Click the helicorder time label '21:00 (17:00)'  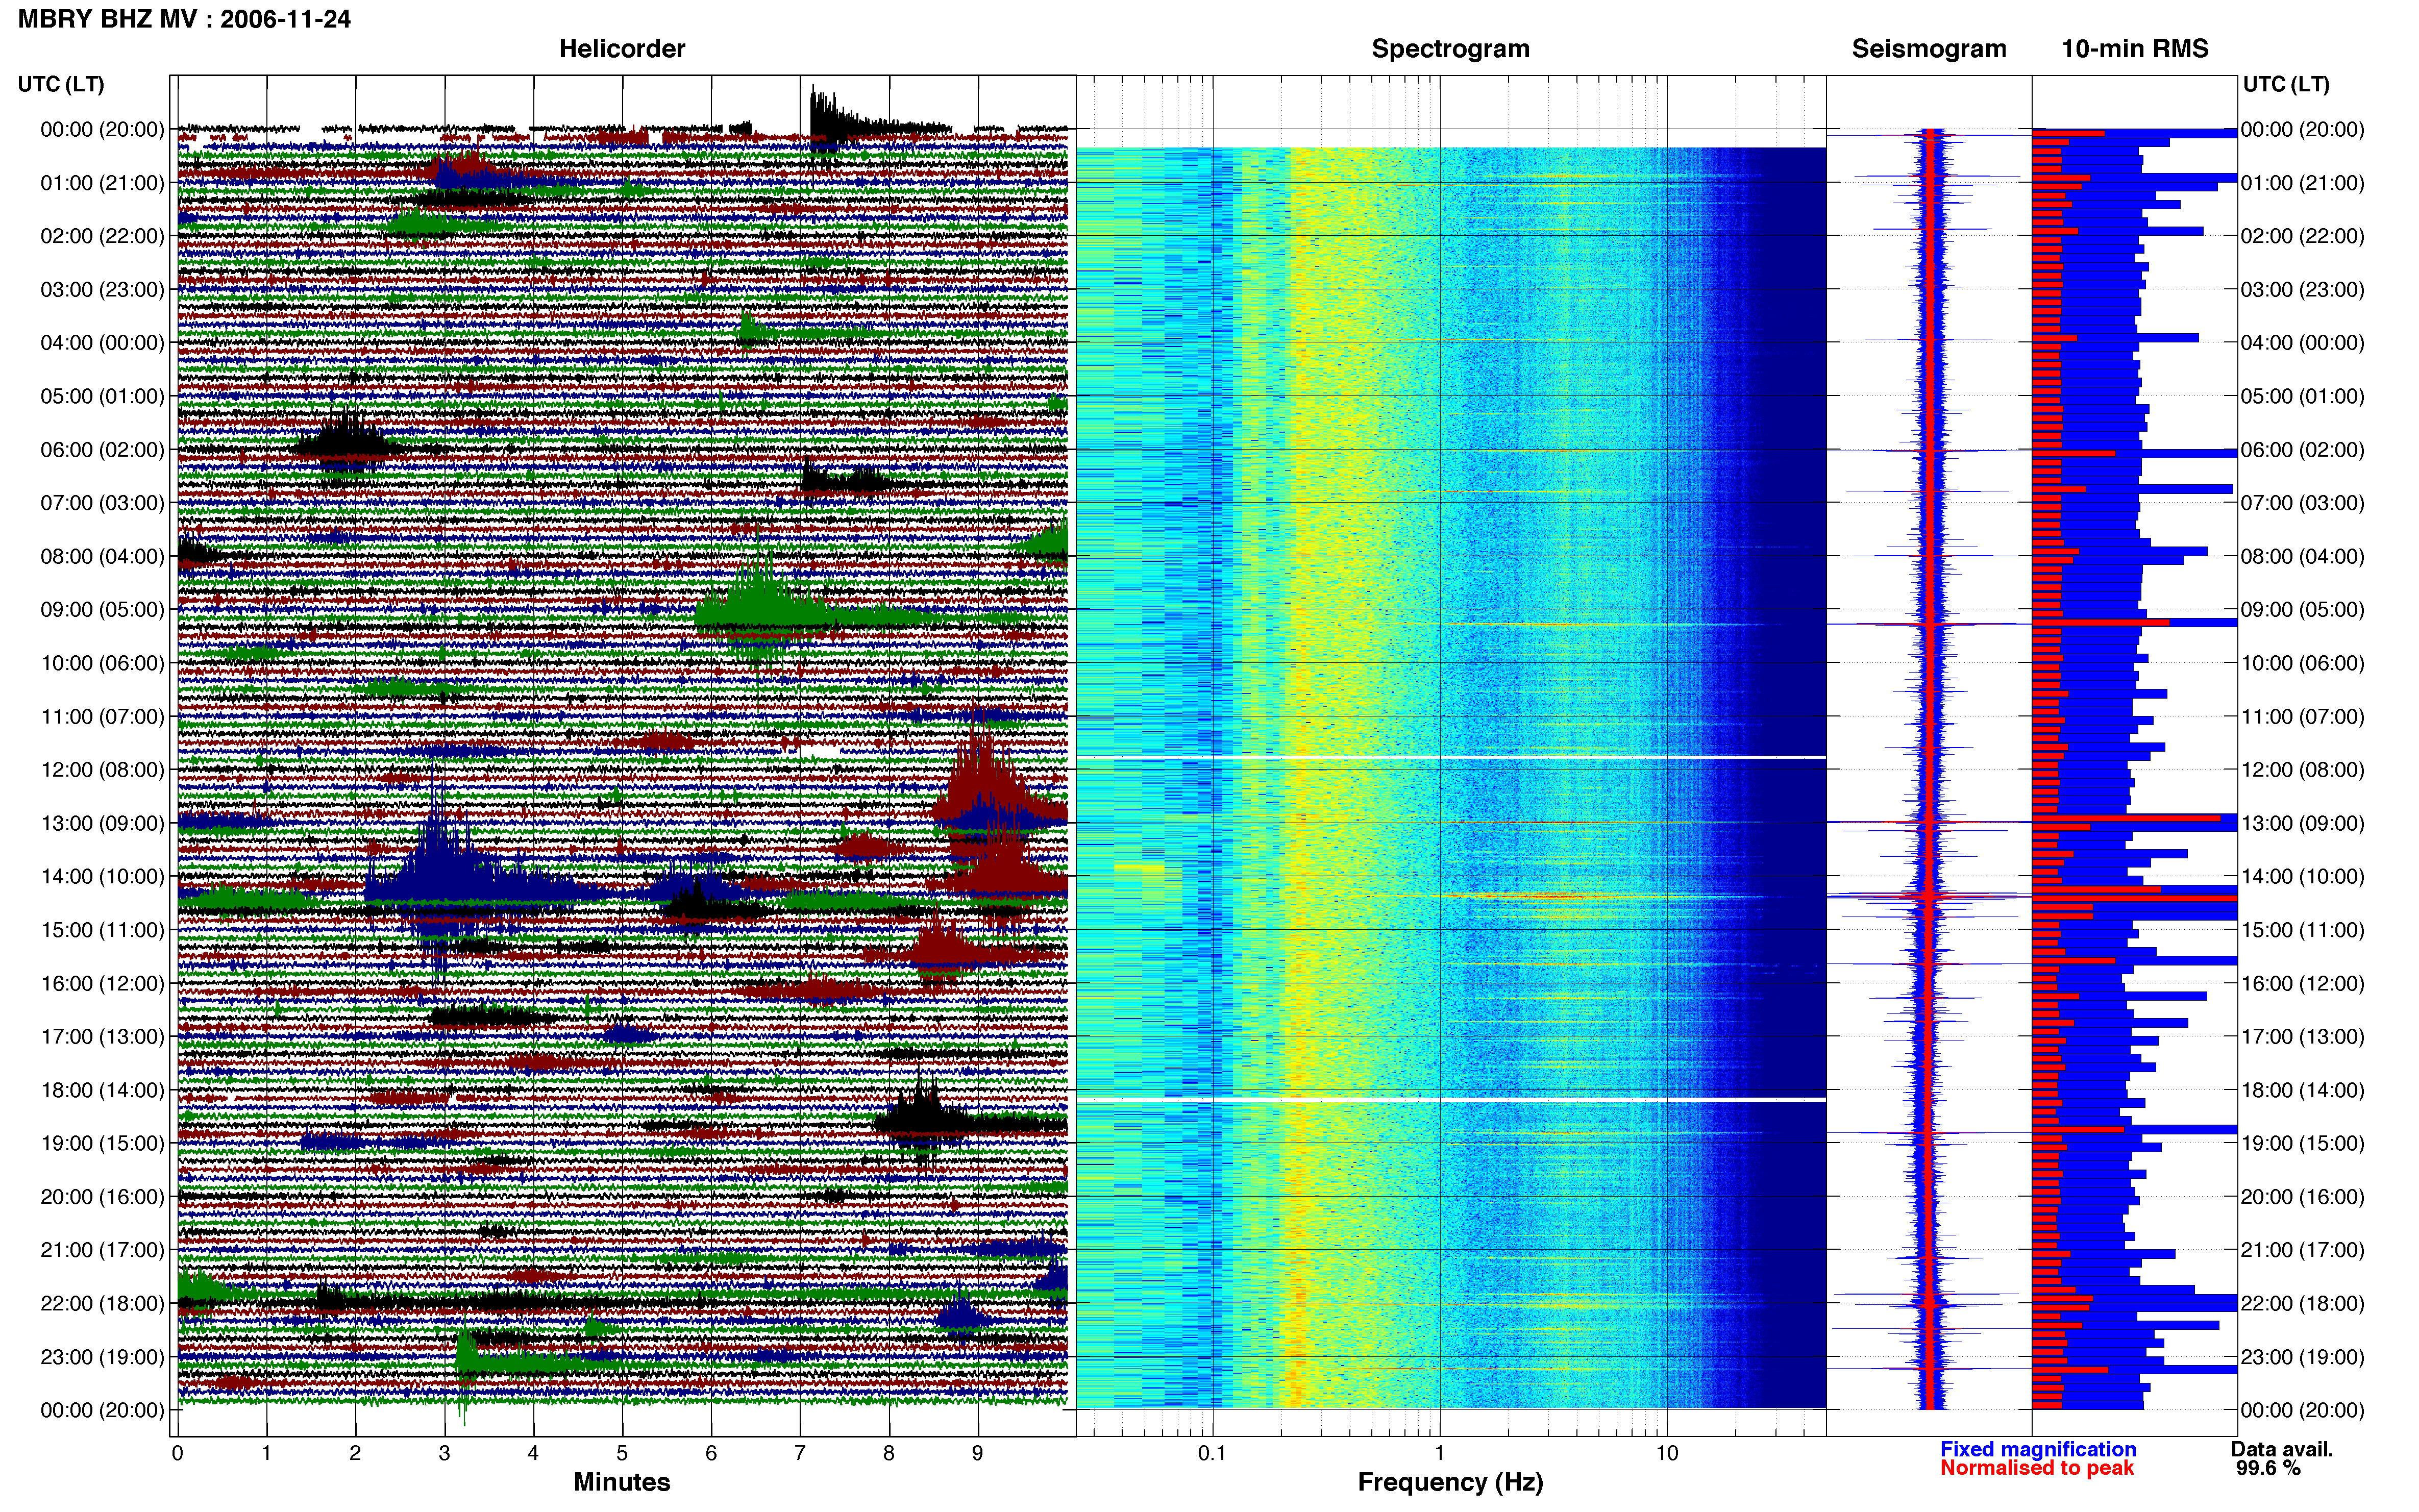click(102, 1250)
